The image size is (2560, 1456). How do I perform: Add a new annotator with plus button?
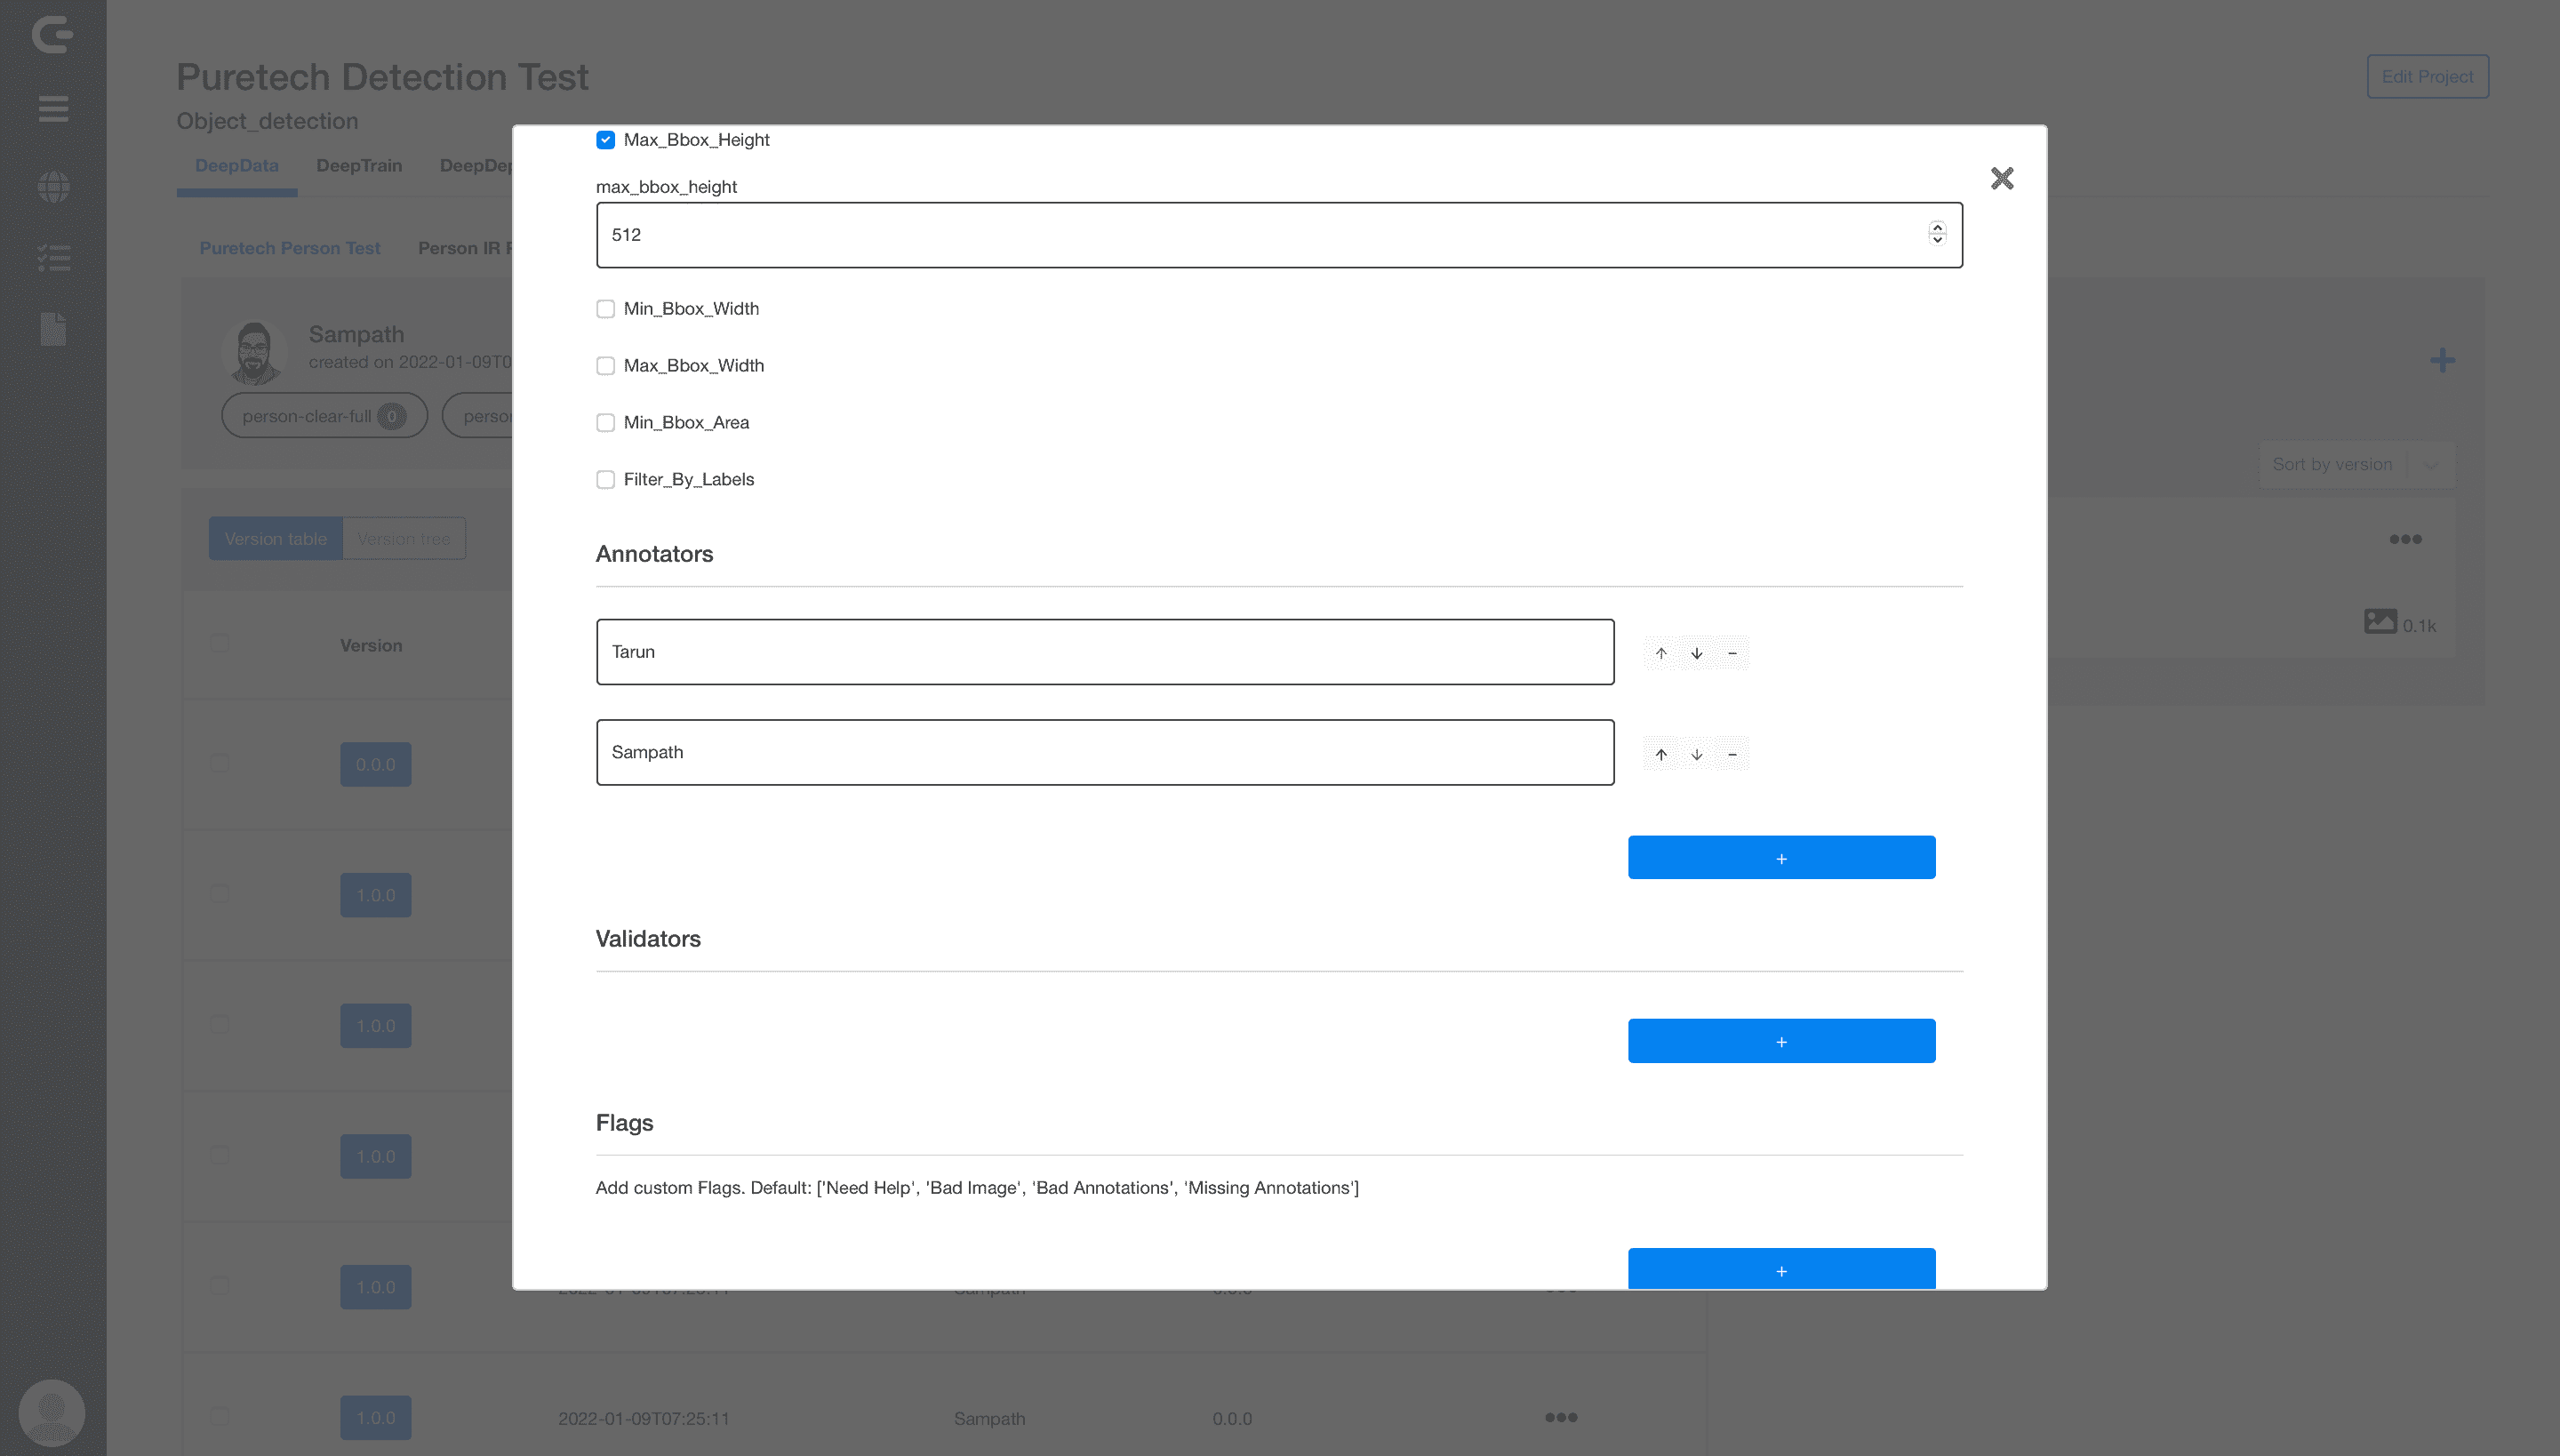pyautogui.click(x=1781, y=858)
